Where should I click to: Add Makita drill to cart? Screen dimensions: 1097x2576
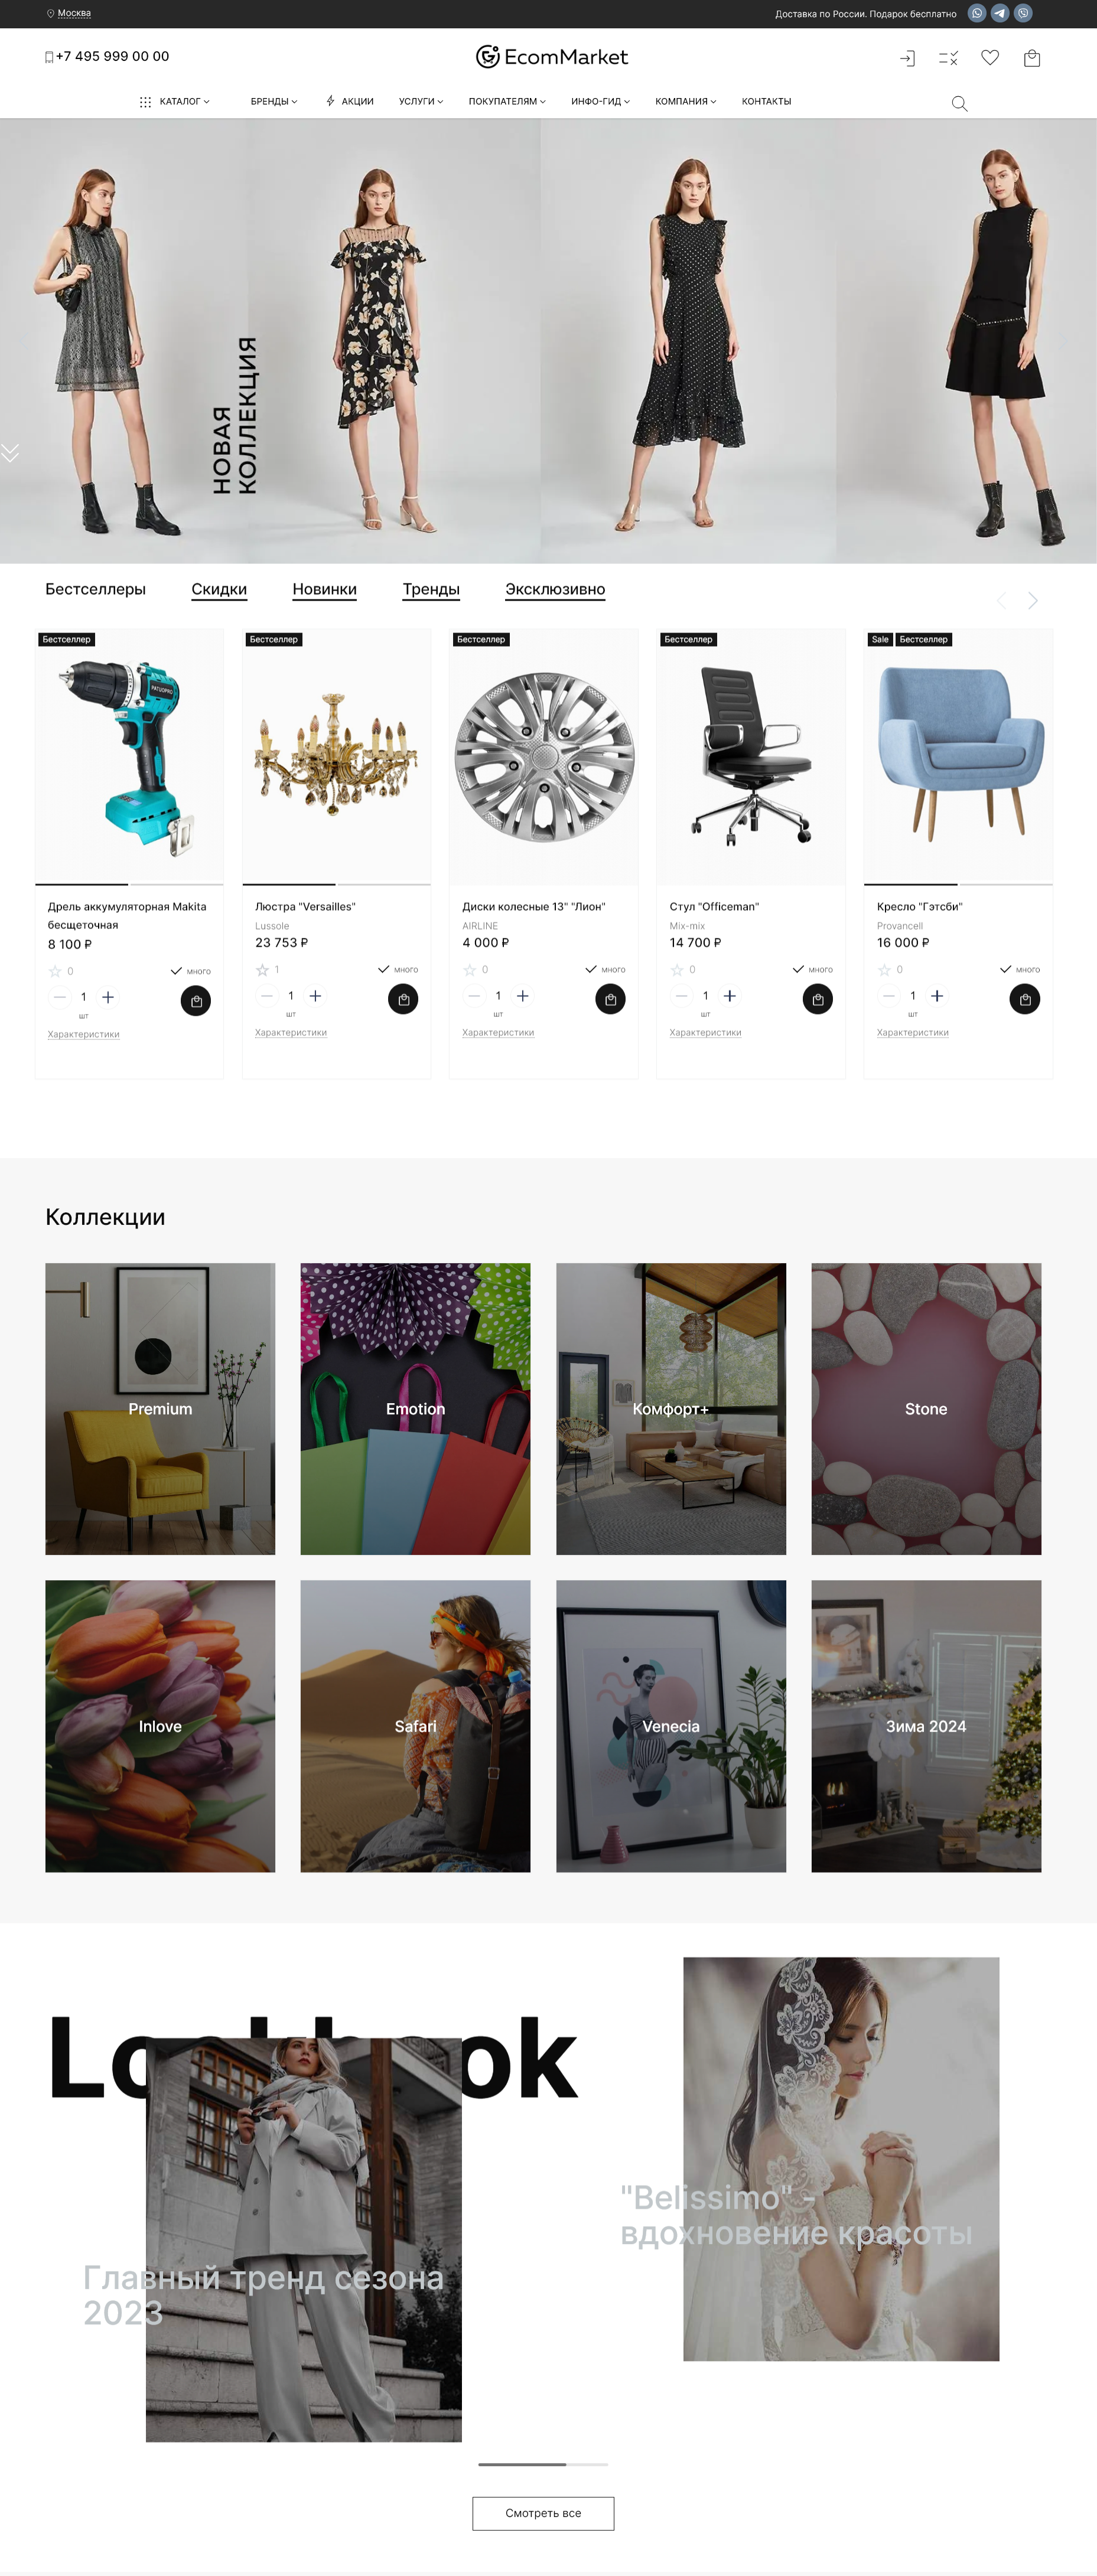[x=196, y=1001]
